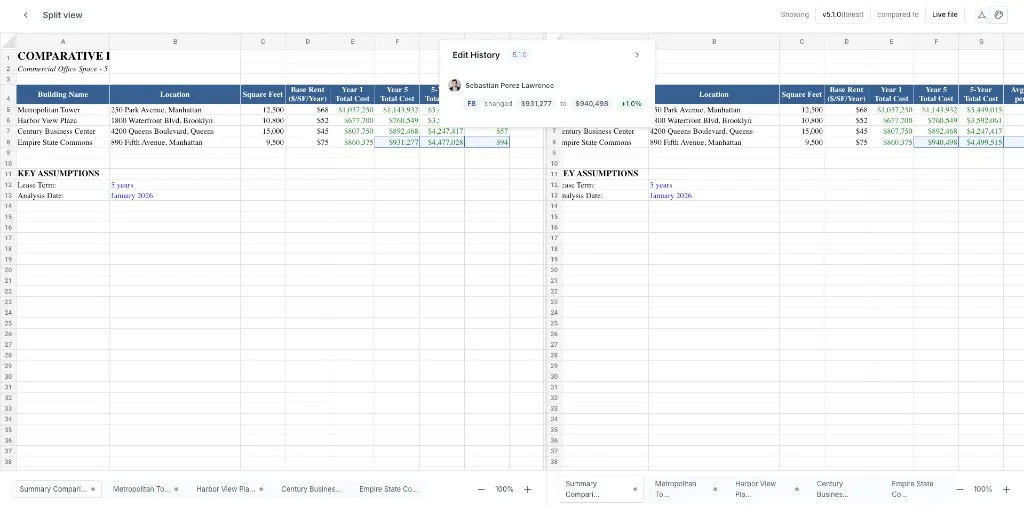Select left pane Metropolitan Tower cell

[x=63, y=110]
